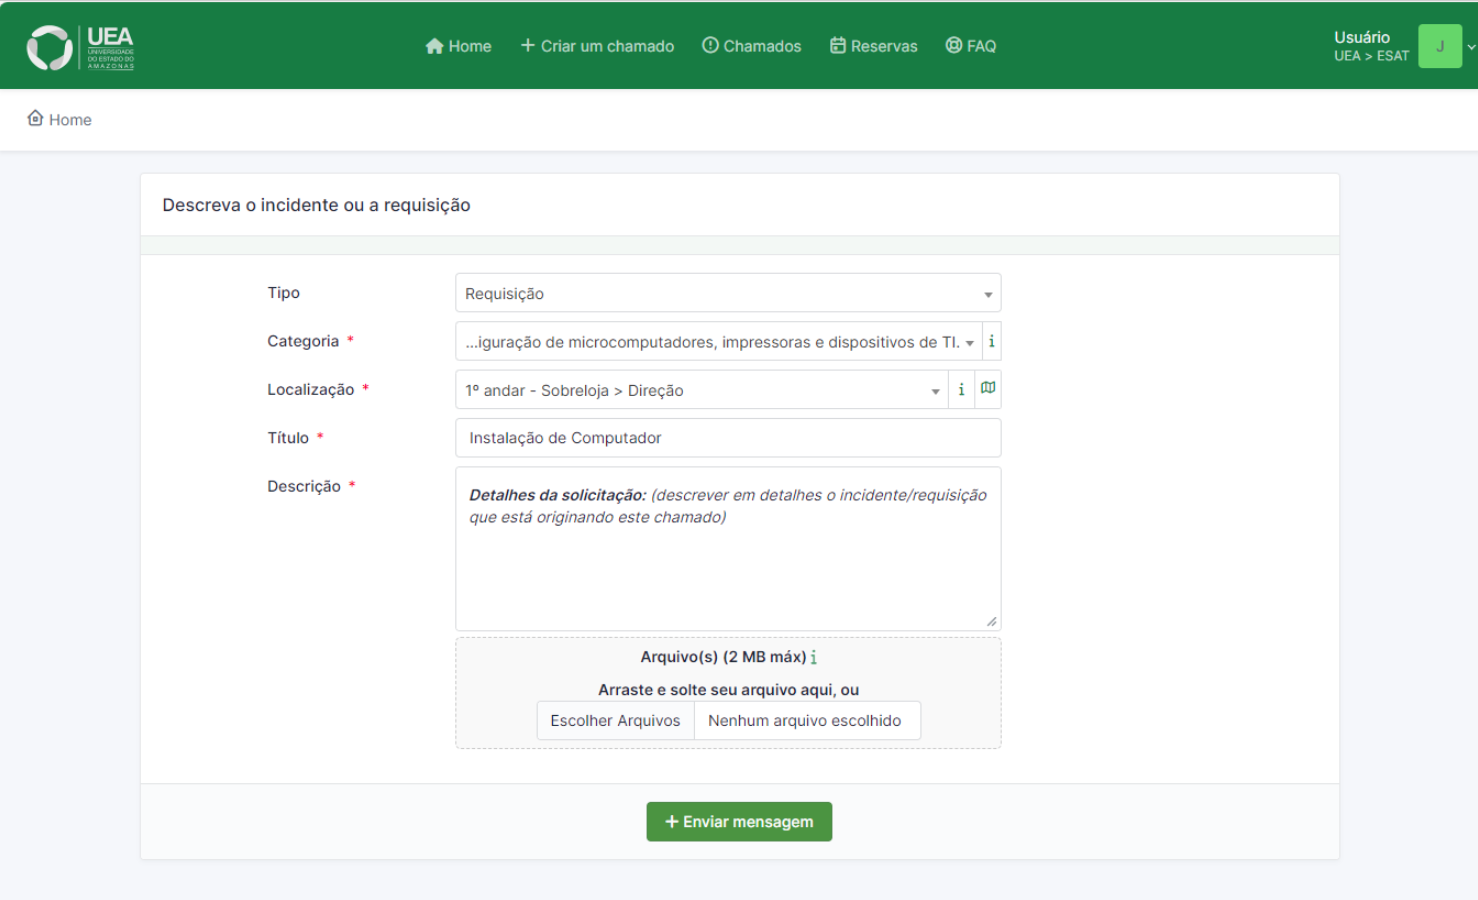Open Criar um chamado menu item
The width and height of the screenshot is (1478, 900).
click(597, 46)
